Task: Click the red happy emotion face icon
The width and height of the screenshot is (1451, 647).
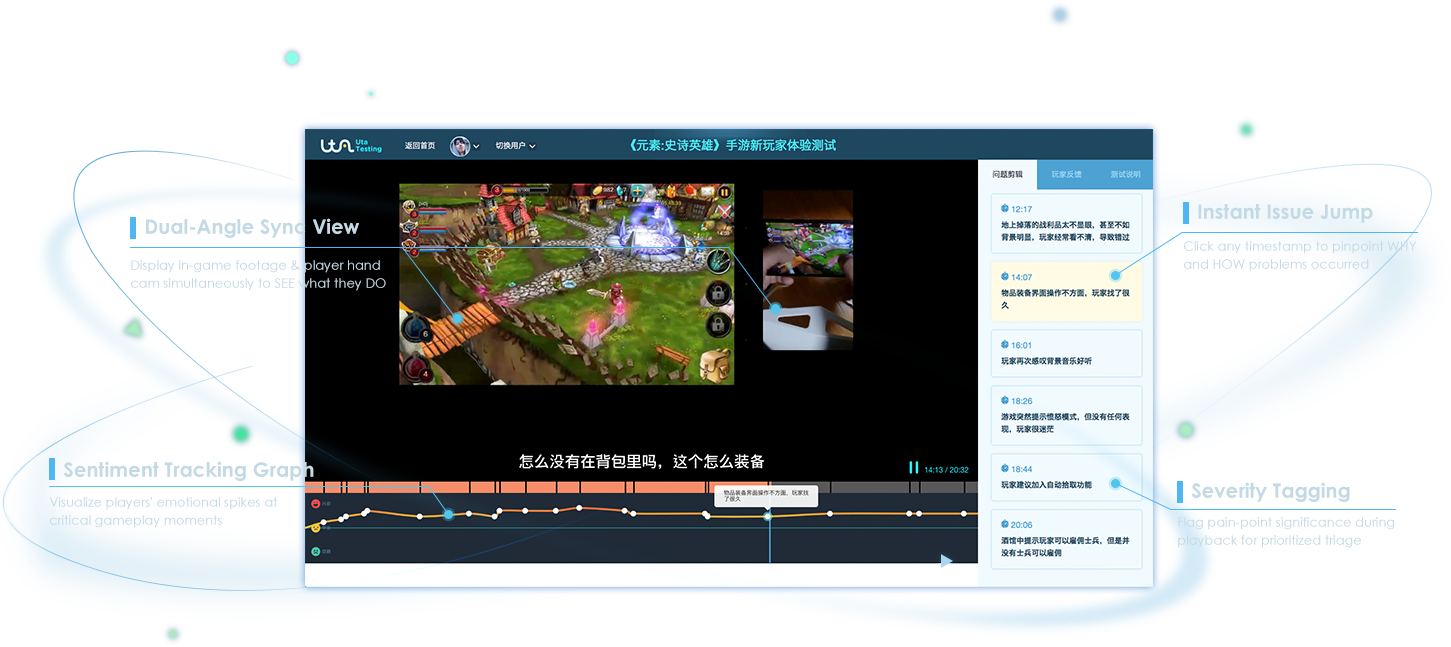Action: coord(315,504)
